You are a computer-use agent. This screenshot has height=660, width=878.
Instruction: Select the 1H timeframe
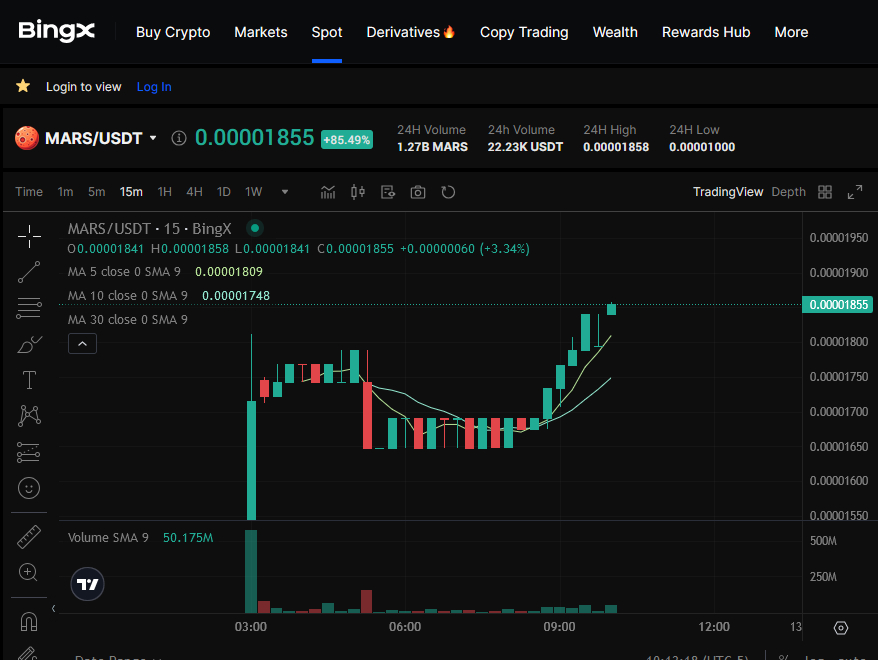[x=165, y=192]
